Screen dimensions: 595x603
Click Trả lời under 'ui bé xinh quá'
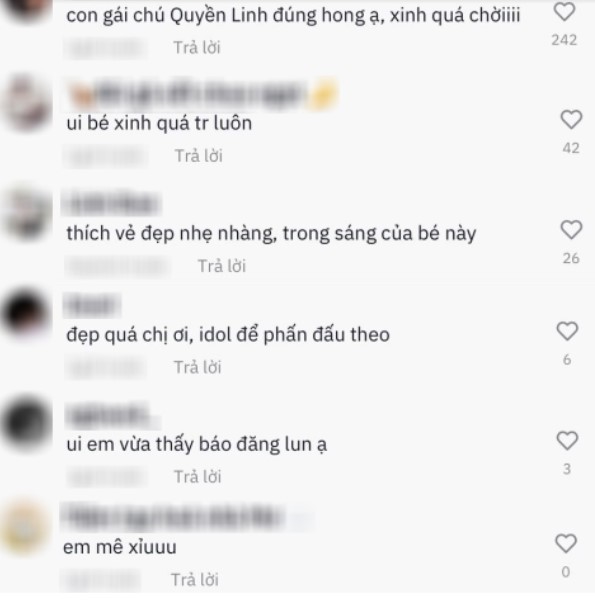[x=198, y=156]
